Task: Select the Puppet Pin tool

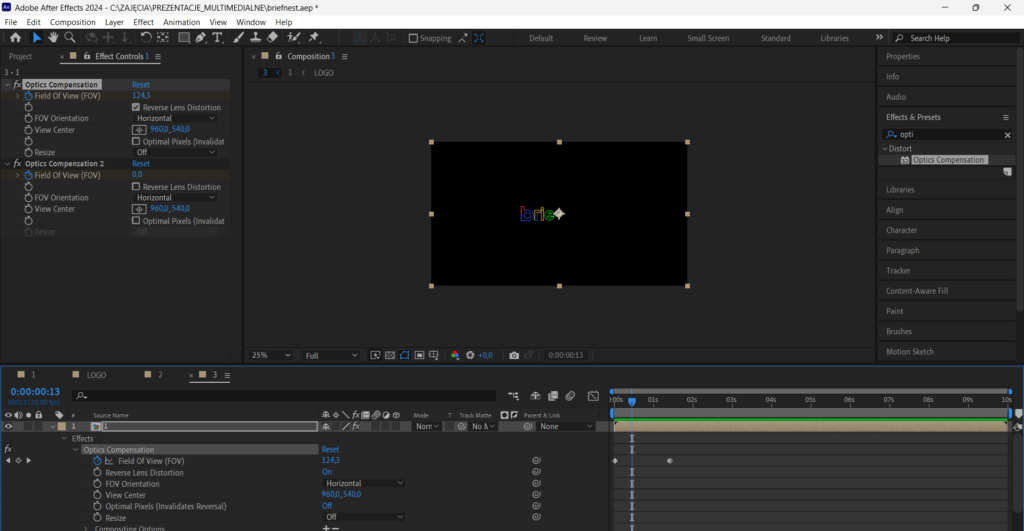Action: [x=314, y=38]
